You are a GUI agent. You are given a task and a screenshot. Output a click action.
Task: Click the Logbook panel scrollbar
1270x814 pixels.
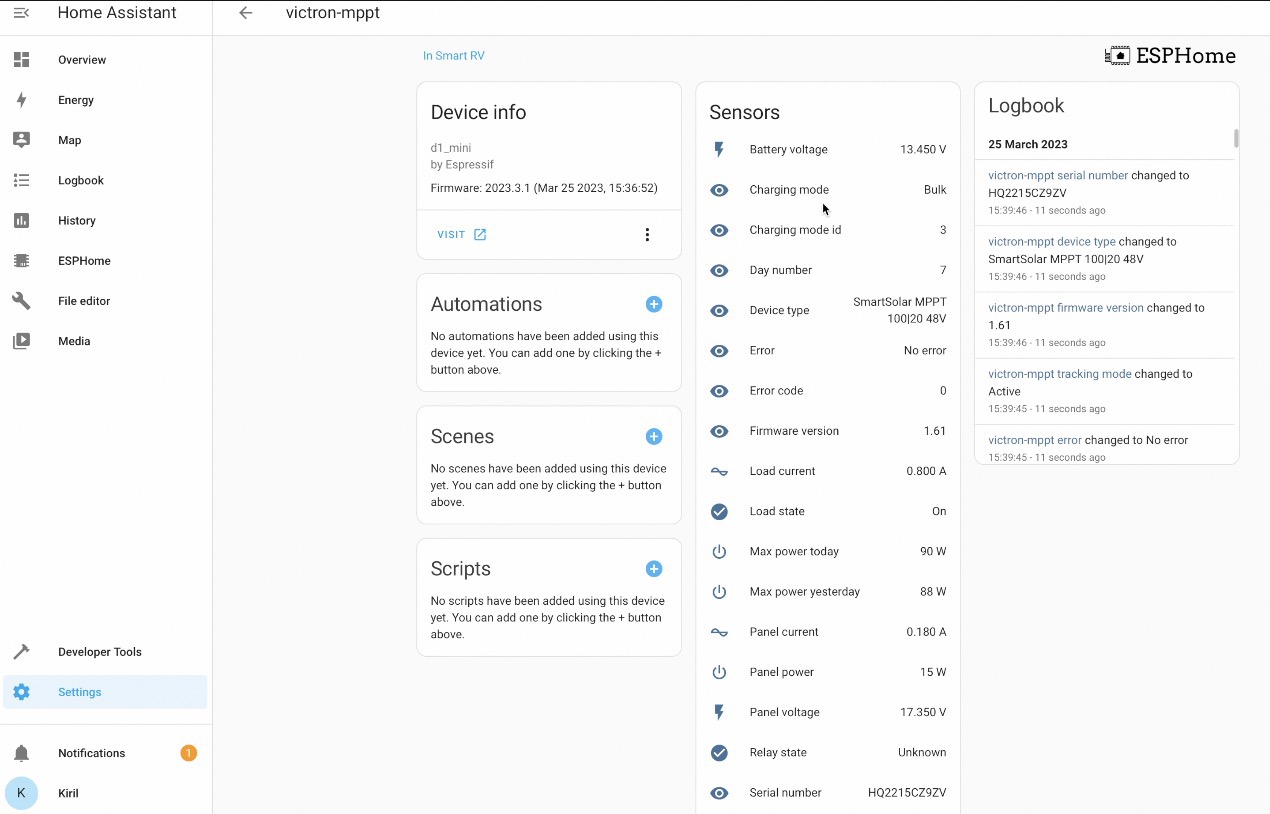1236,138
